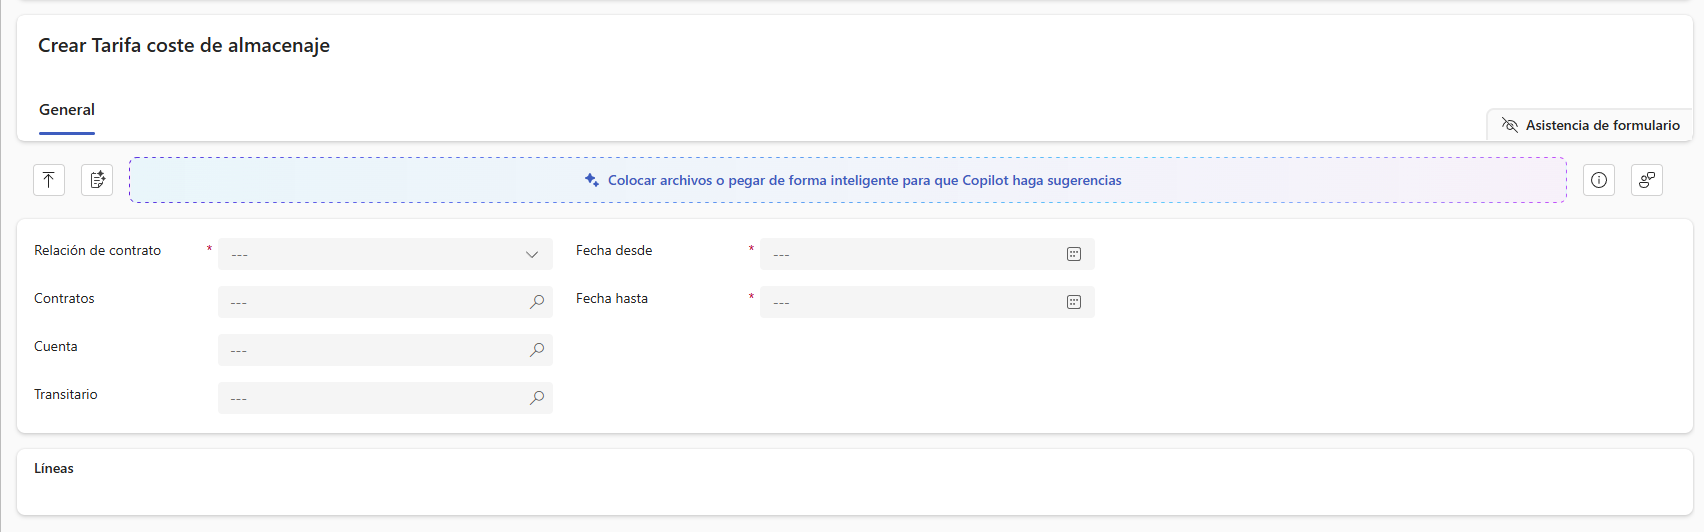Image resolution: width=1704 pixels, height=532 pixels.
Task: Open lookup magnifier for Cuenta
Action: 537,350
